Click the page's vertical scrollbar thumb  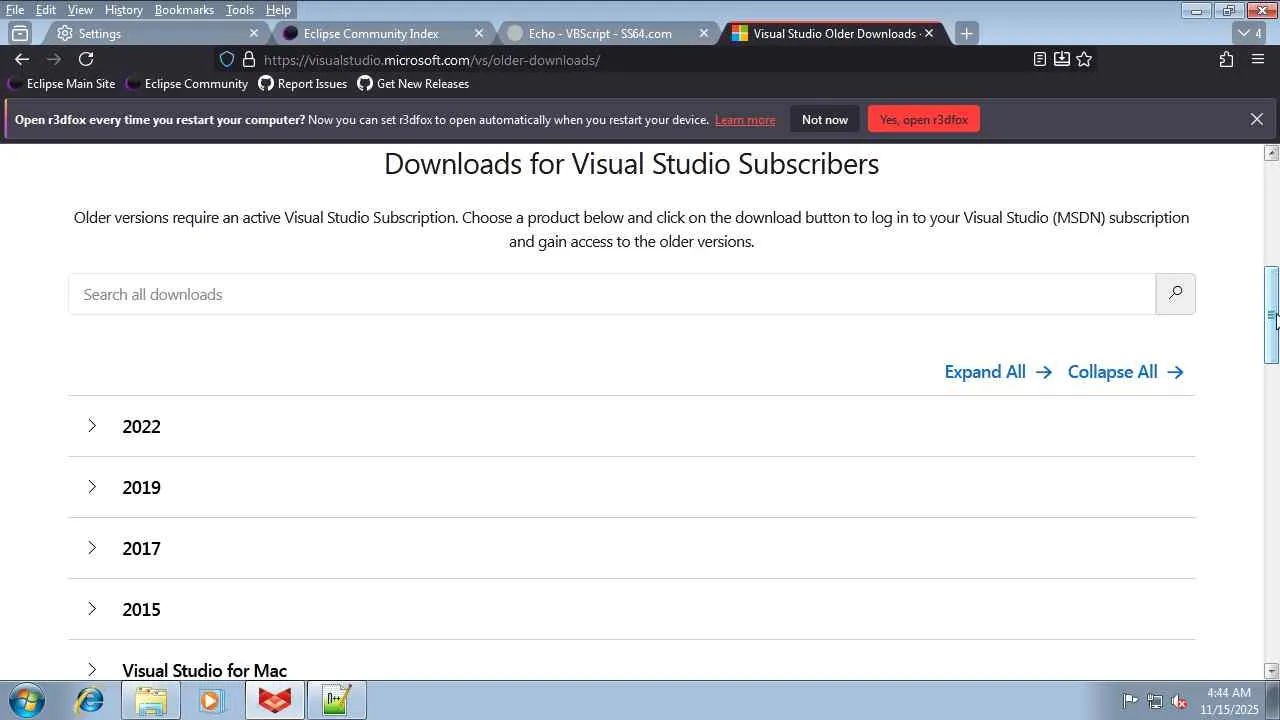click(1271, 315)
